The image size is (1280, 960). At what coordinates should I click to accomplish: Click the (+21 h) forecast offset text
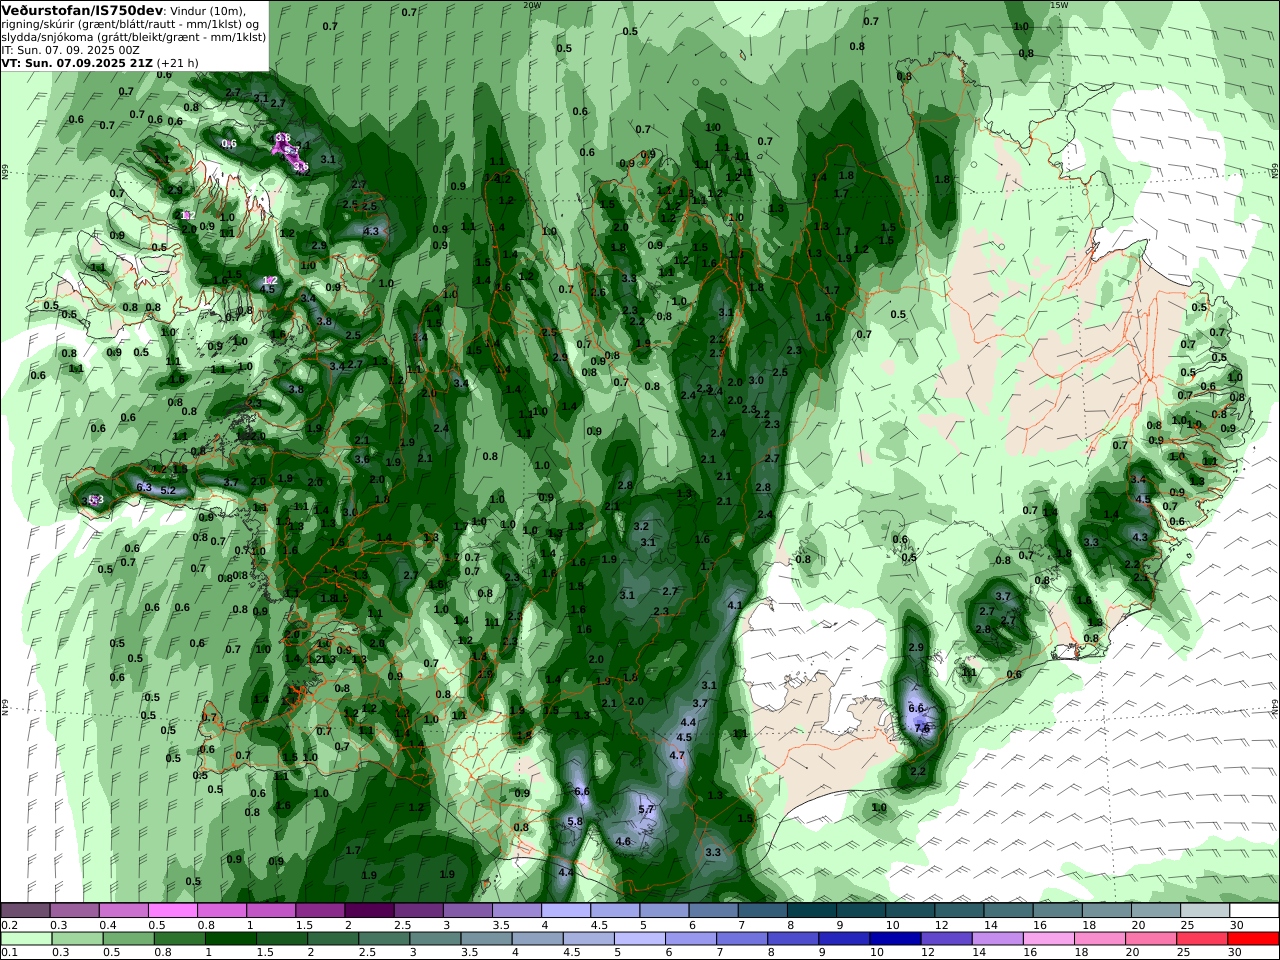point(178,62)
